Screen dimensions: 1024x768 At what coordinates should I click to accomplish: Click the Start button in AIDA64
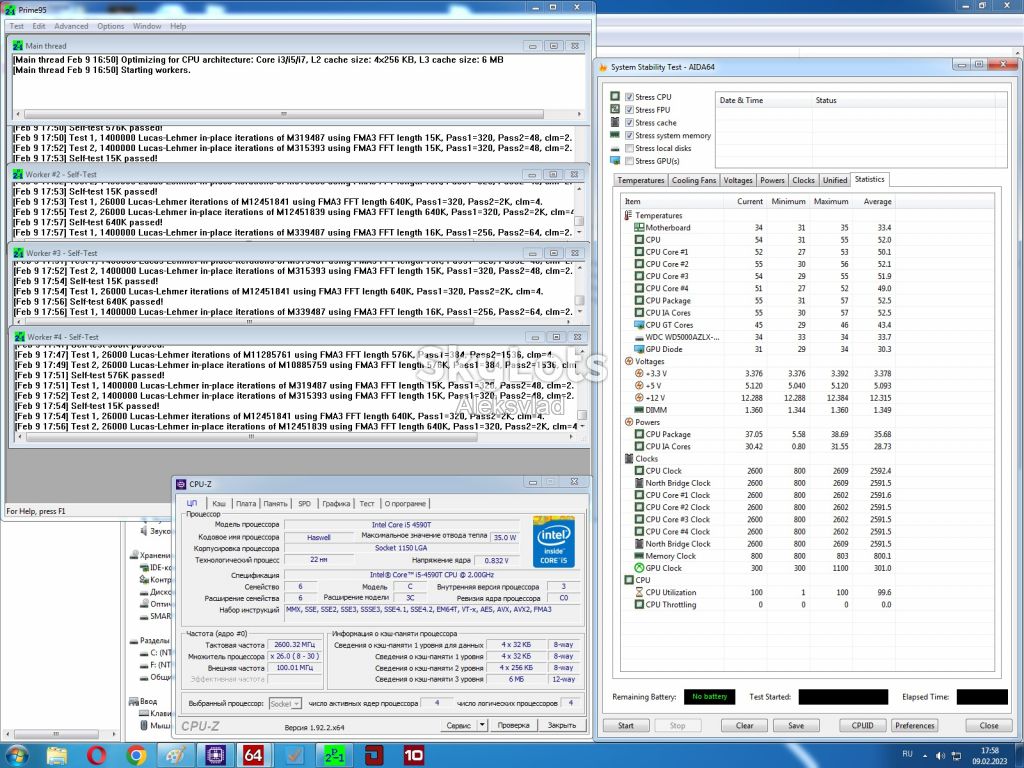(626, 726)
